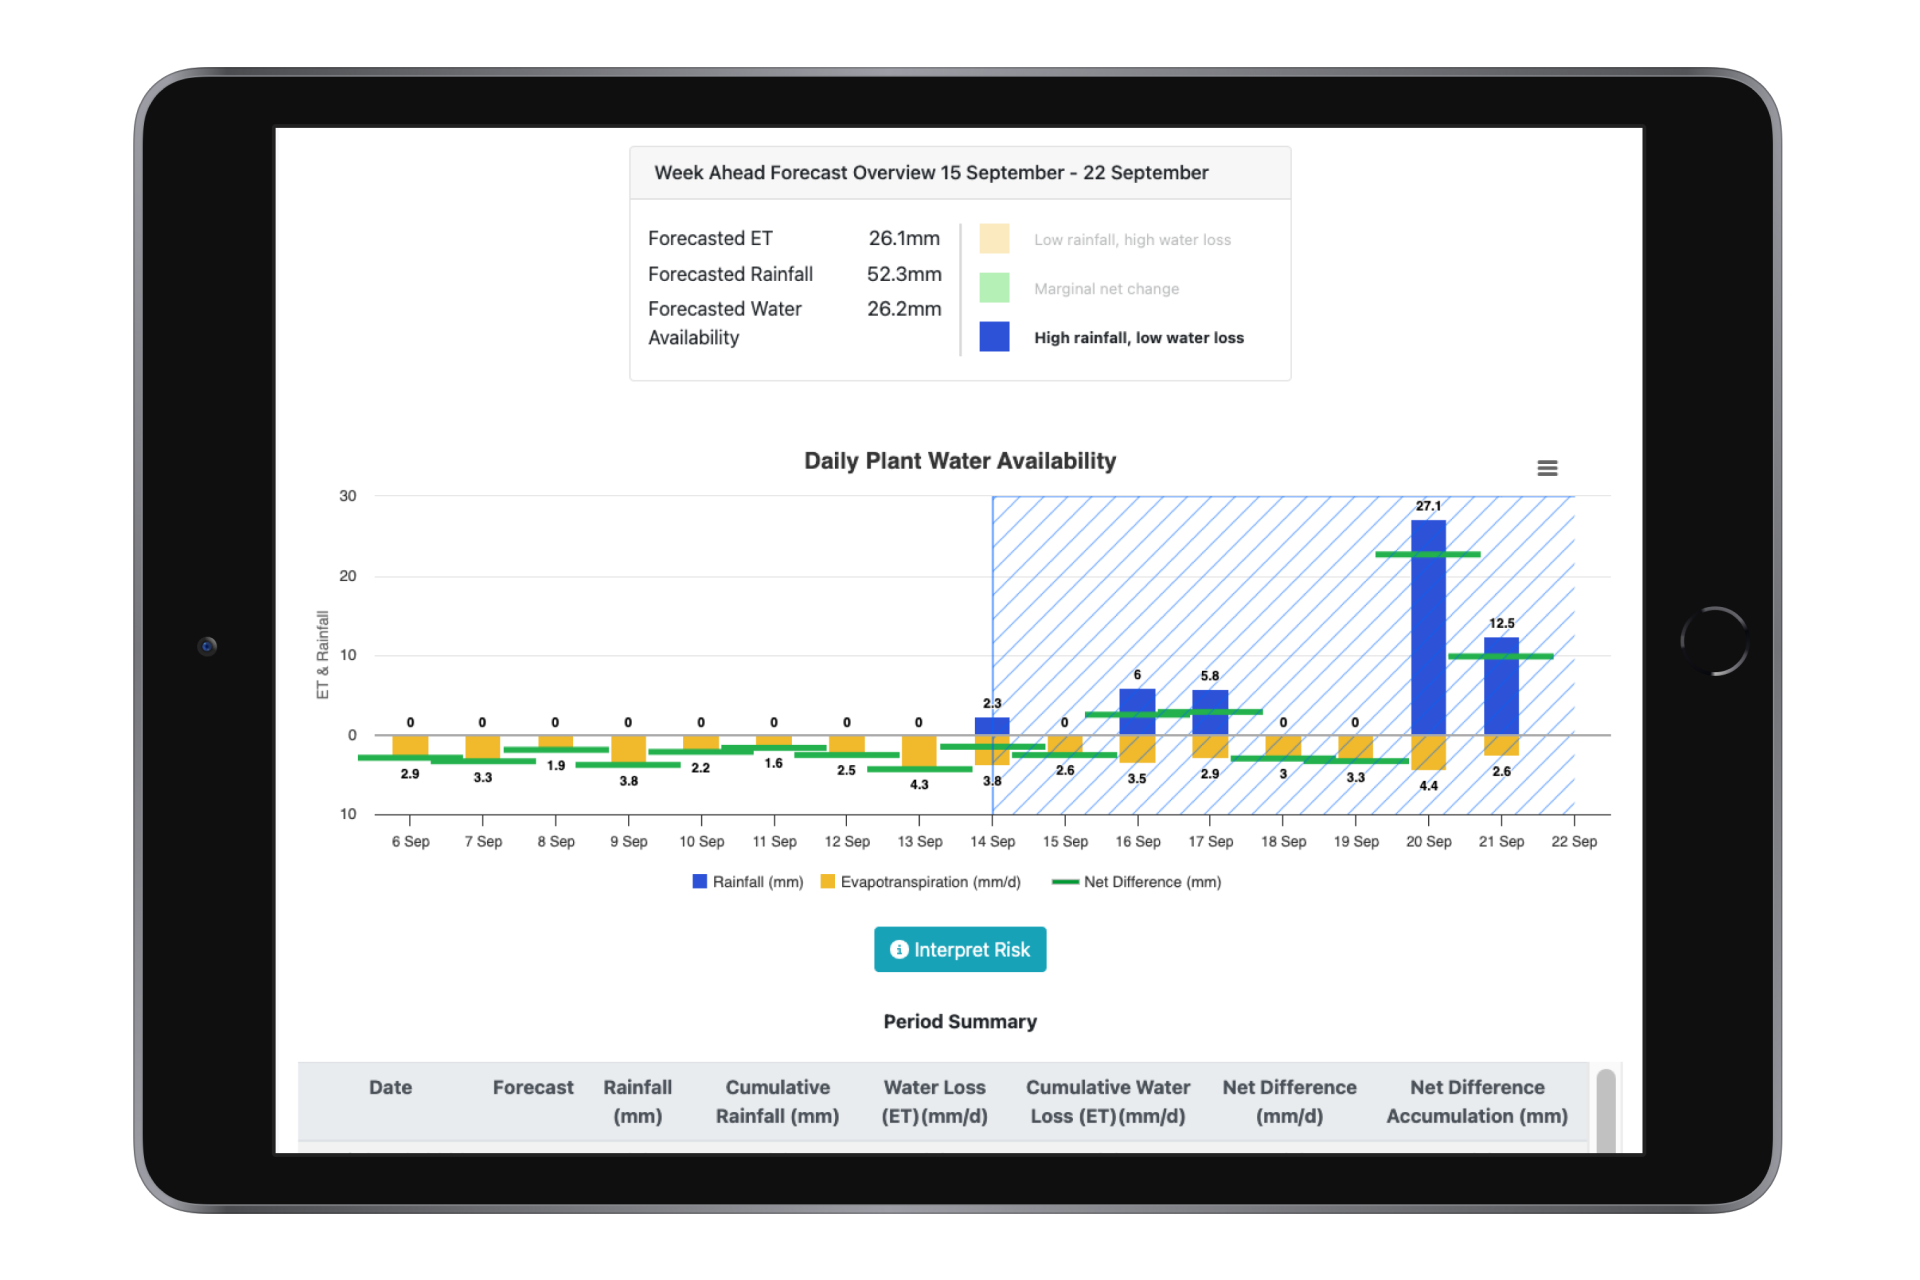Select the blue 'High rainfall, low water loss' legend swatch
Screen dimensions: 1920x1280
(993, 337)
